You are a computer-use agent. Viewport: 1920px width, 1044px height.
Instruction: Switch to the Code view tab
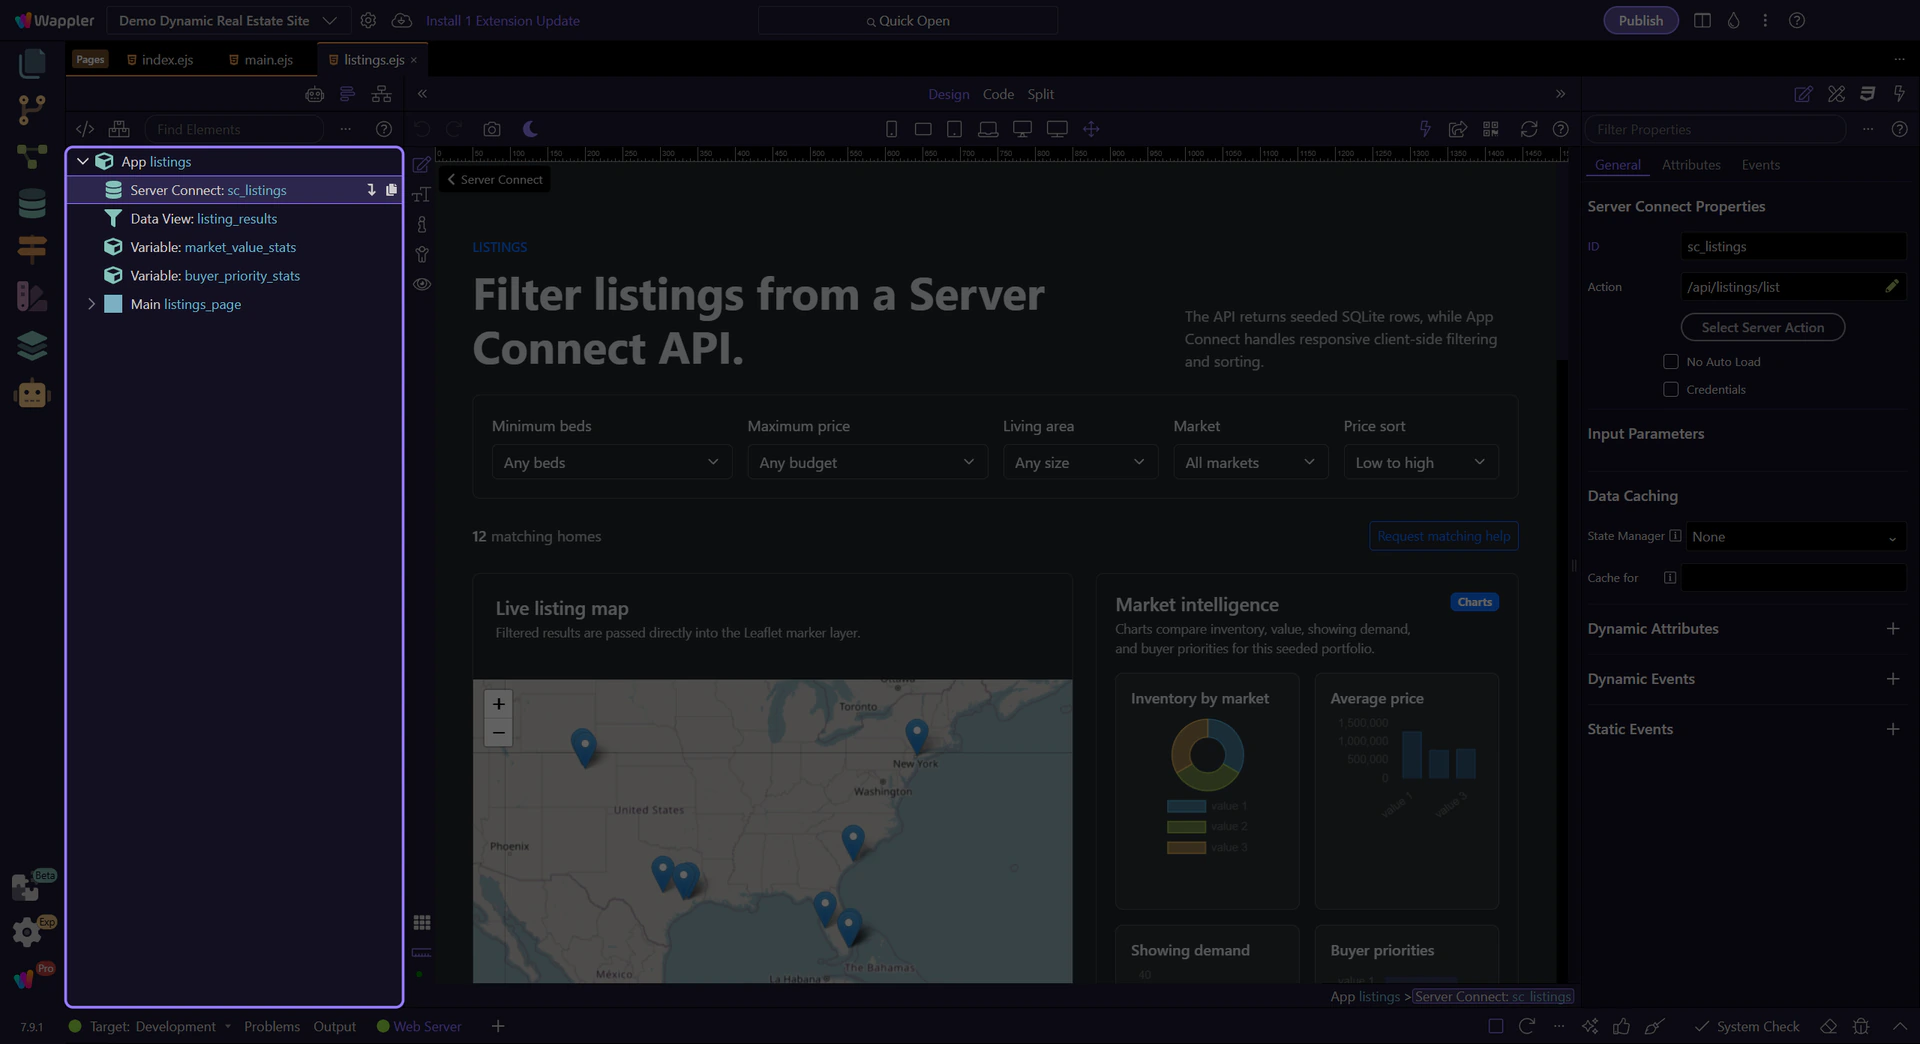pyautogui.click(x=997, y=94)
